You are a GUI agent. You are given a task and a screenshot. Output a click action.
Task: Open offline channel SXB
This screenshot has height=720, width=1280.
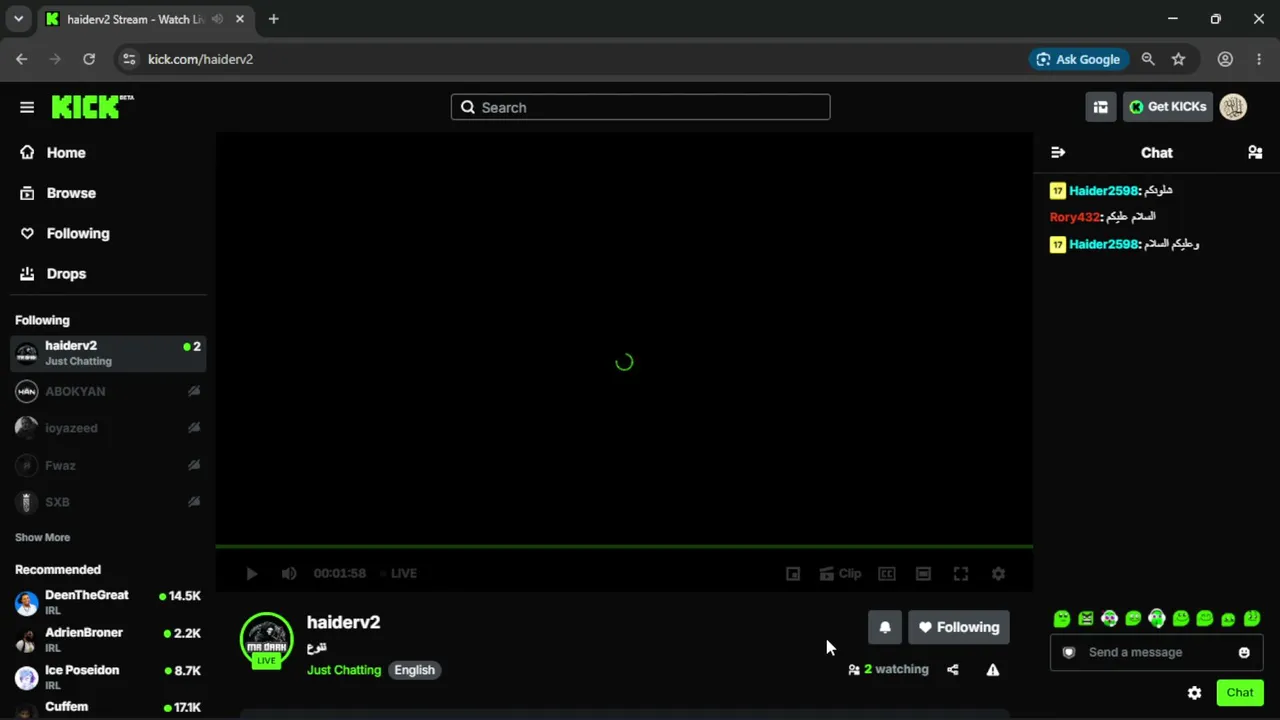(108, 502)
